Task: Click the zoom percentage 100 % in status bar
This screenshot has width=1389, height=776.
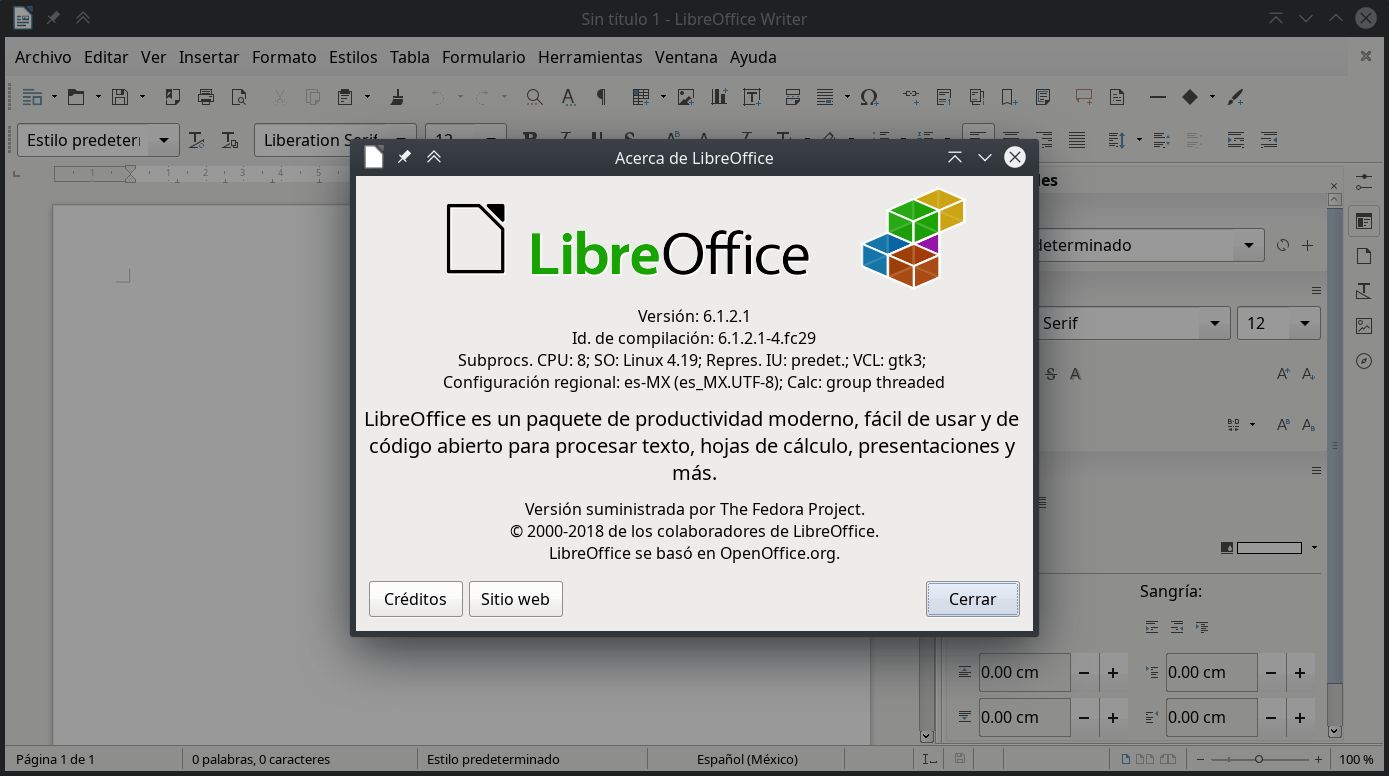Action: pyautogui.click(x=1356, y=759)
